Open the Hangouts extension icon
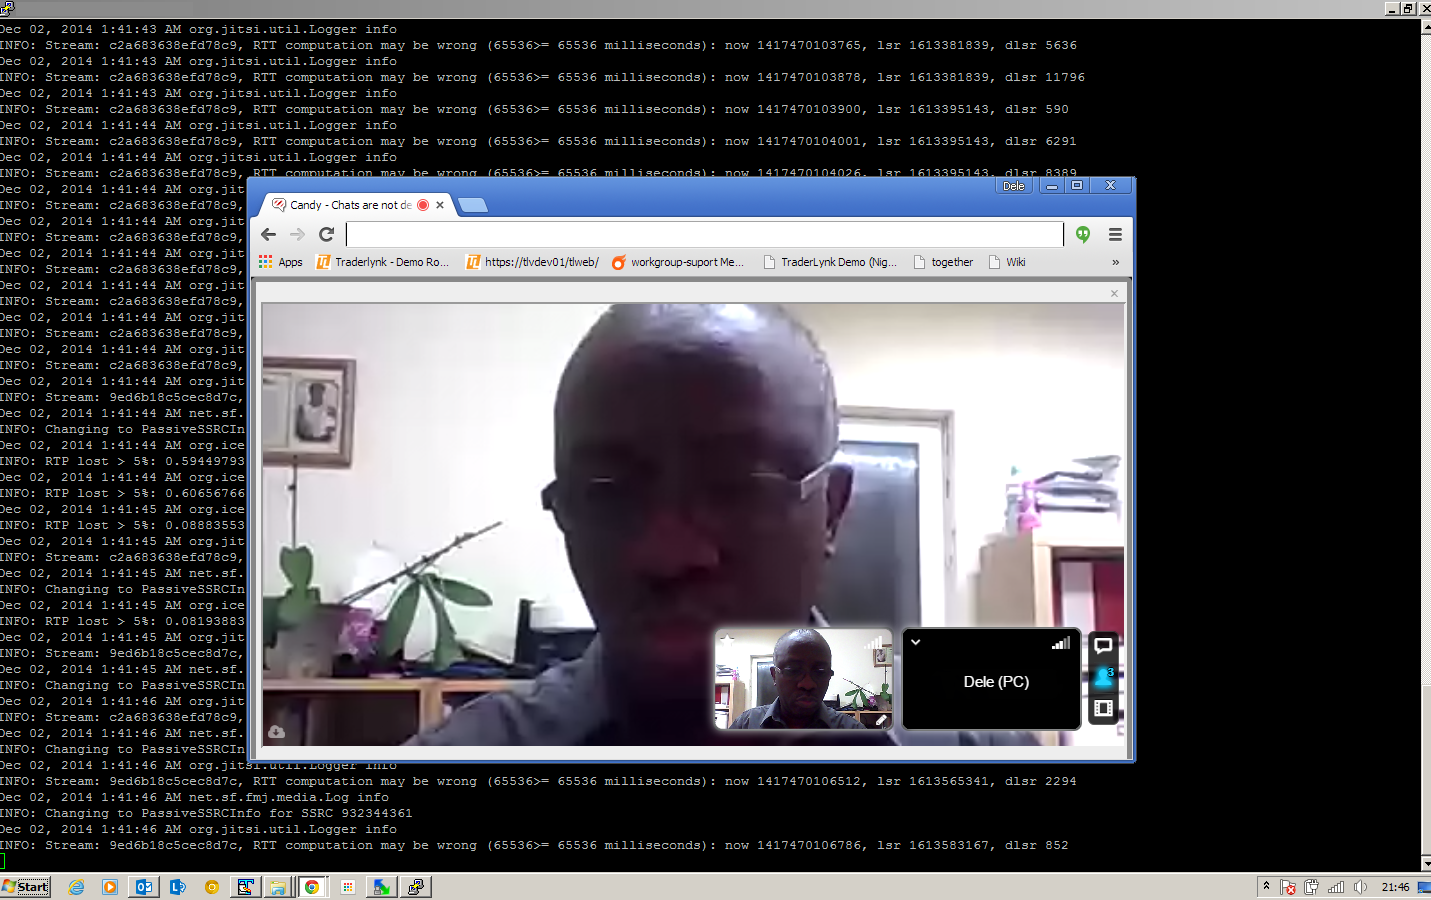 tap(1083, 234)
